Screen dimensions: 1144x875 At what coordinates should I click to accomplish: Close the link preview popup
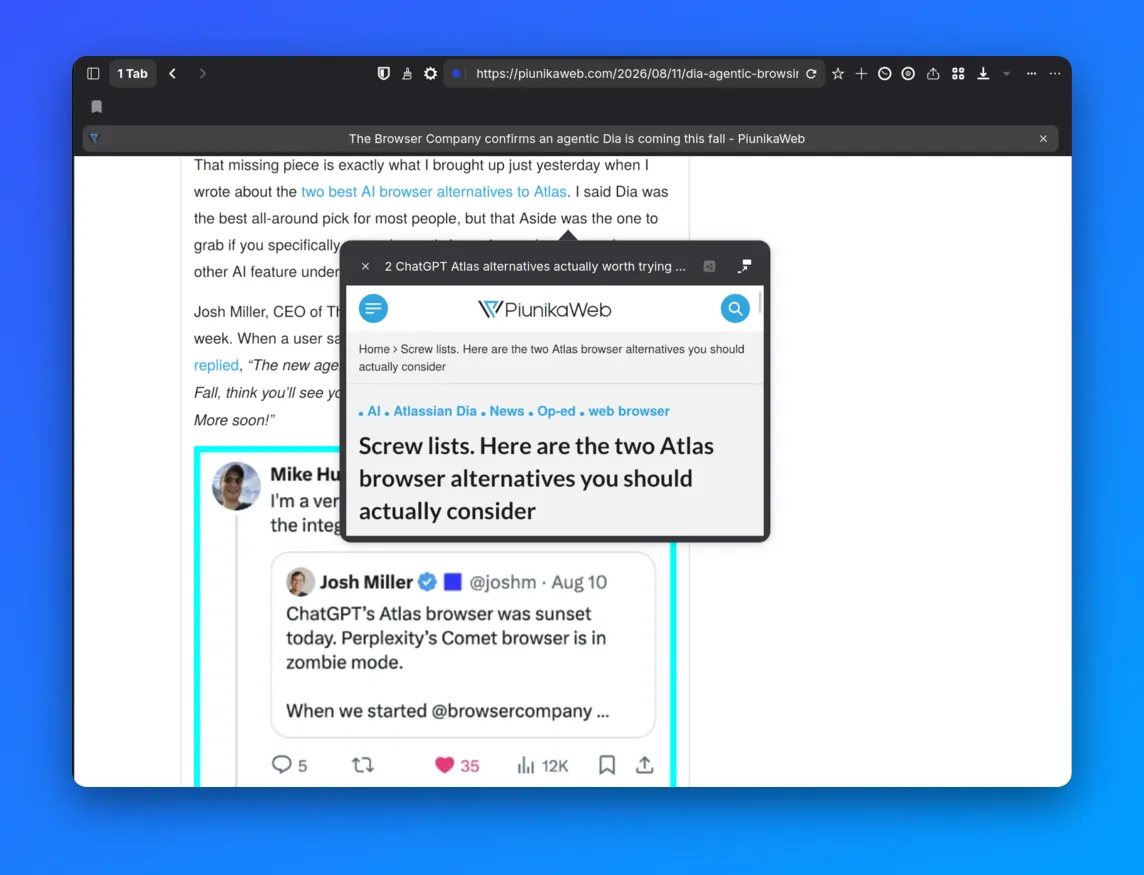click(x=366, y=266)
